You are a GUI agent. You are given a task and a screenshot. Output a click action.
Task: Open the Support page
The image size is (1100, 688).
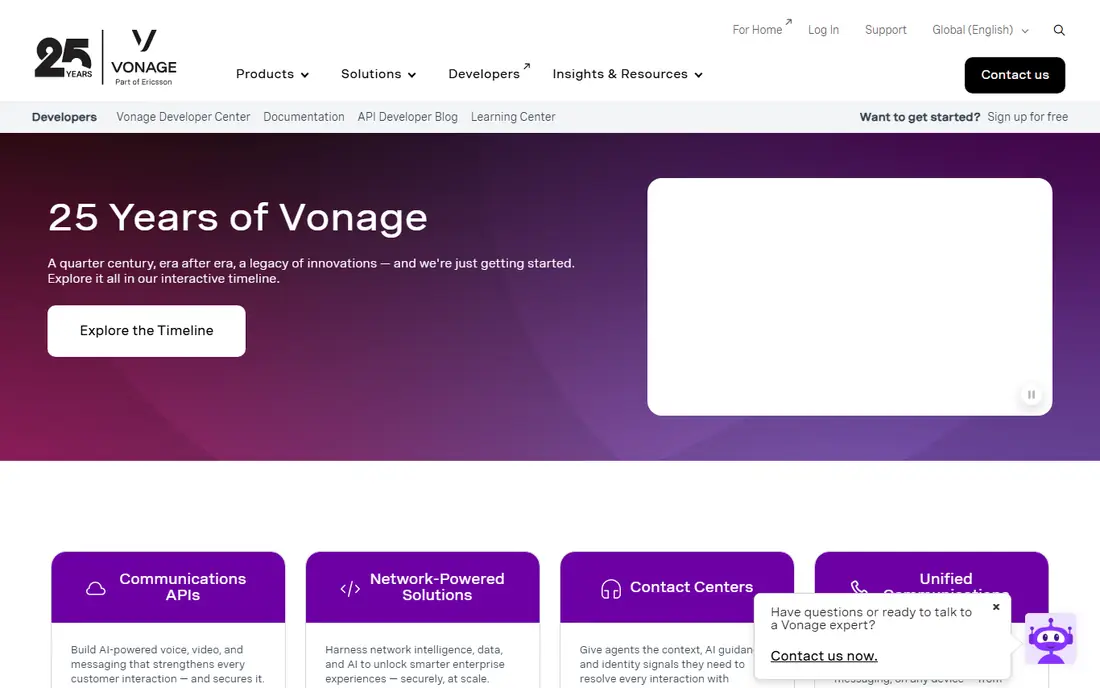click(x=885, y=30)
